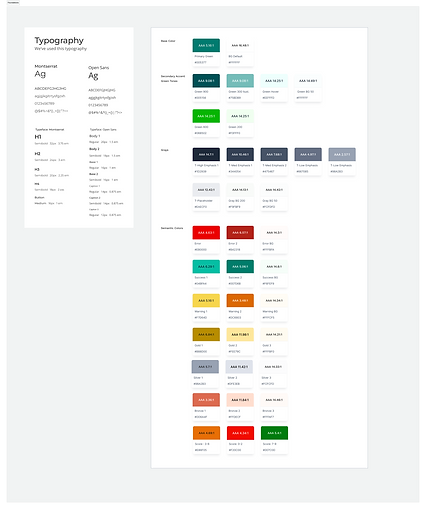Select the red Score 0-2 swatch

[240, 433]
